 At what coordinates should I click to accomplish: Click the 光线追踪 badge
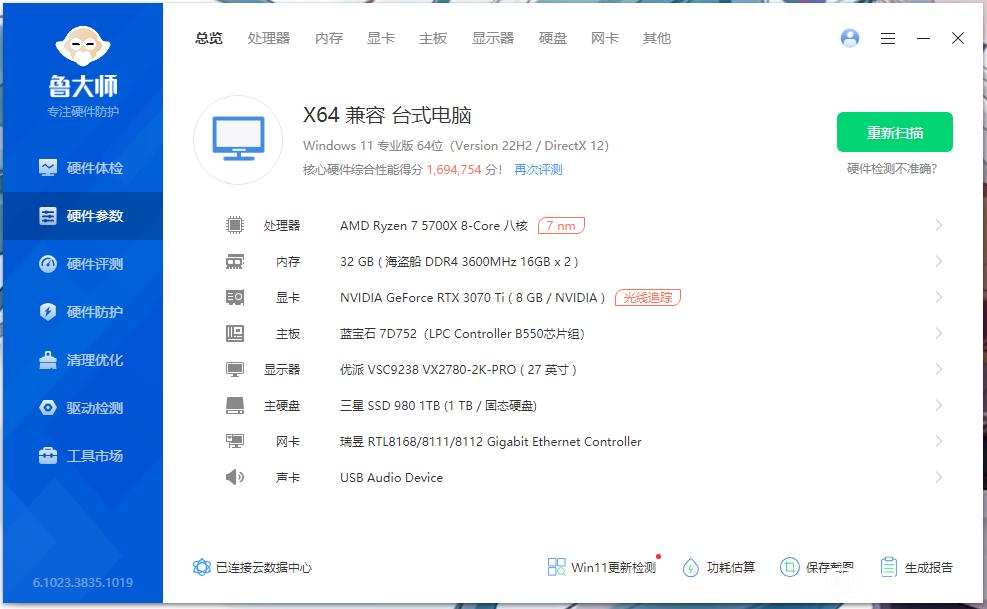(x=648, y=297)
